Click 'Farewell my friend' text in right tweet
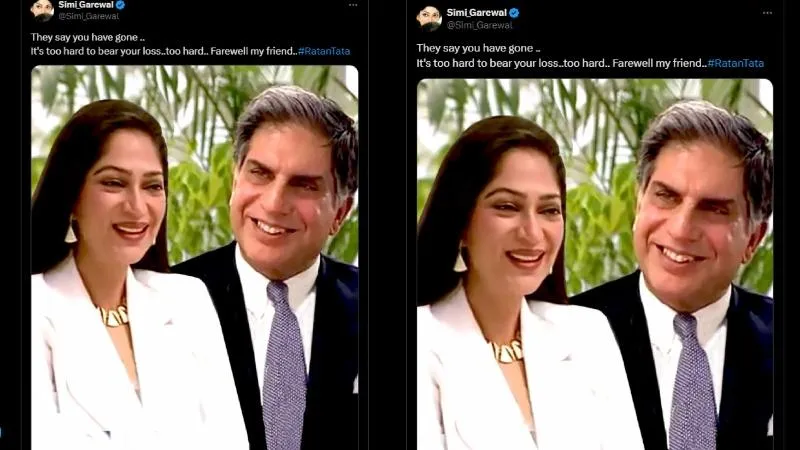Image resolution: width=800 pixels, height=450 pixels. click(x=658, y=63)
